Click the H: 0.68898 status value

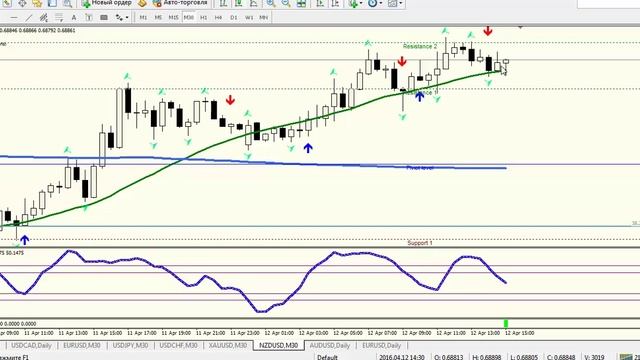[x=487, y=357]
